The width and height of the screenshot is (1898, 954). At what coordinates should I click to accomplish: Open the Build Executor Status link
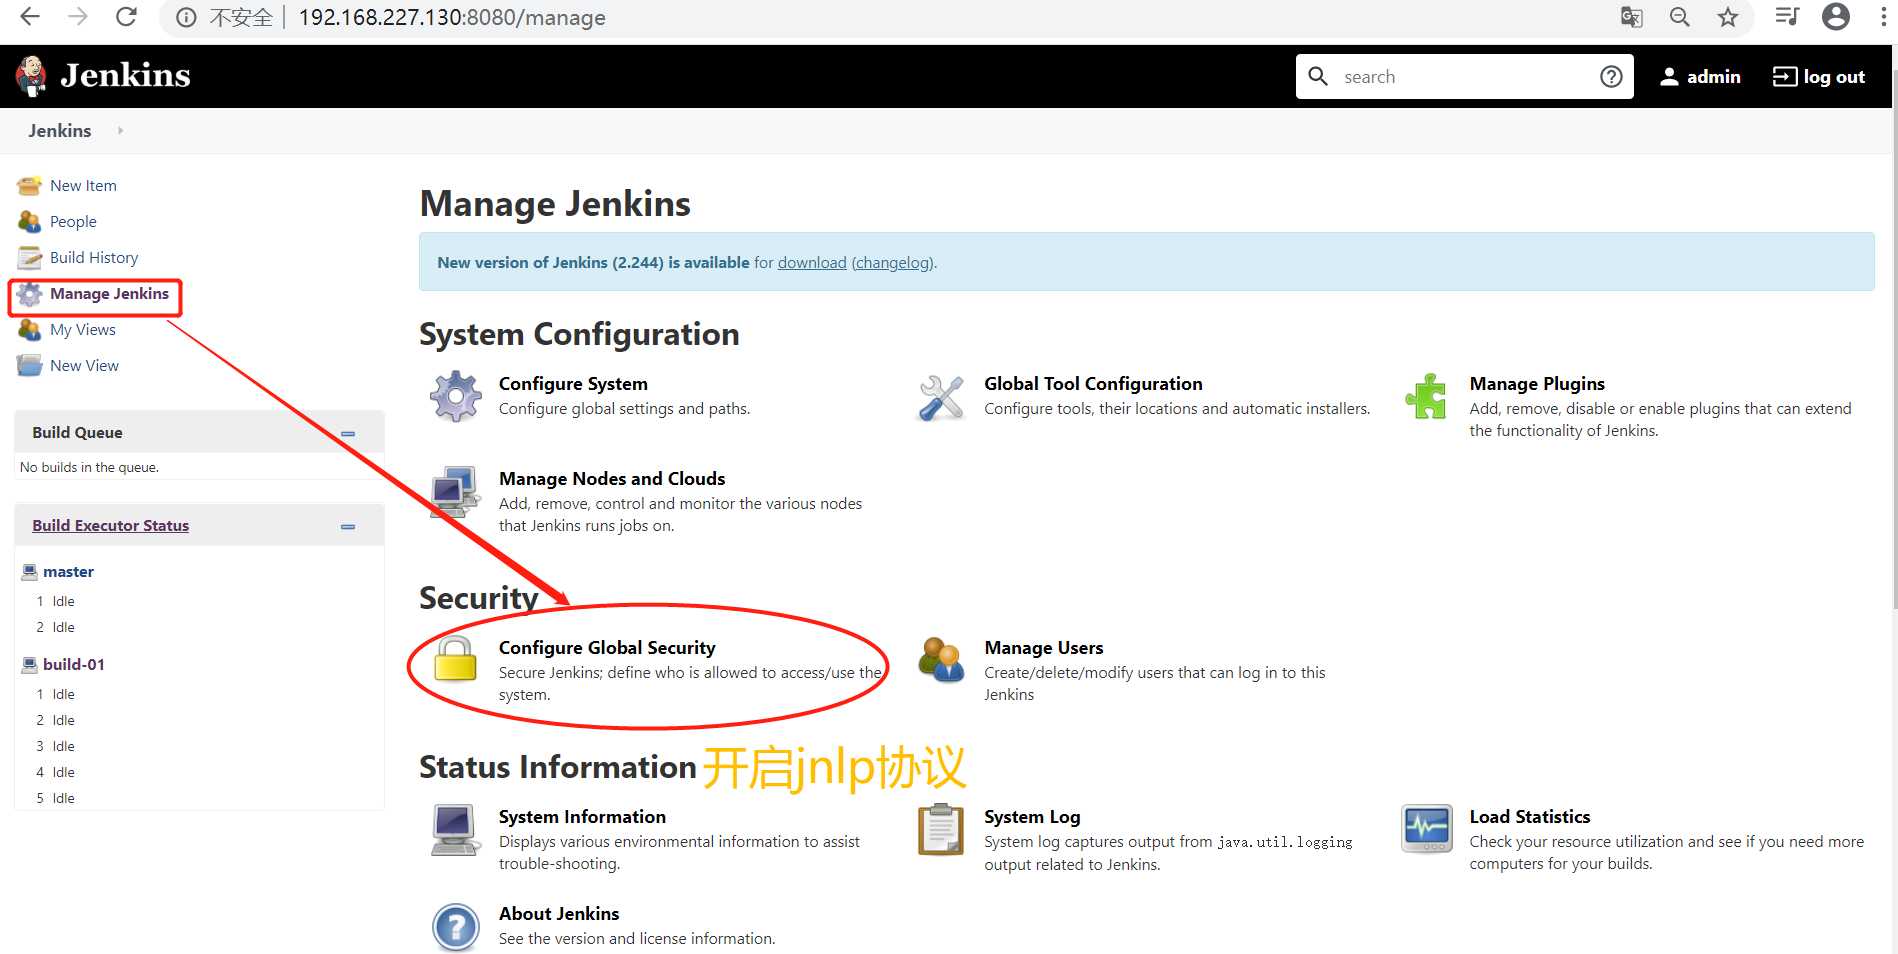110,526
